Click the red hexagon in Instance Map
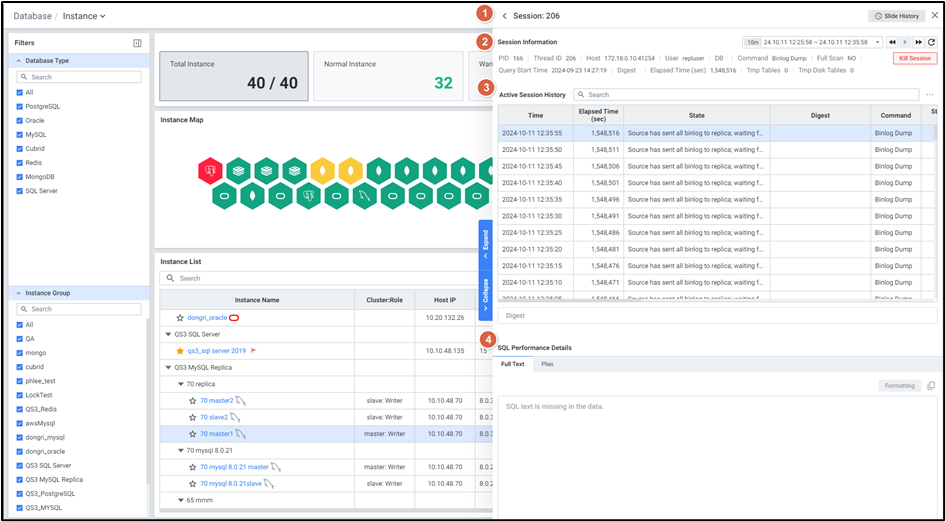This screenshot has height=522, width=946. [x=210, y=171]
